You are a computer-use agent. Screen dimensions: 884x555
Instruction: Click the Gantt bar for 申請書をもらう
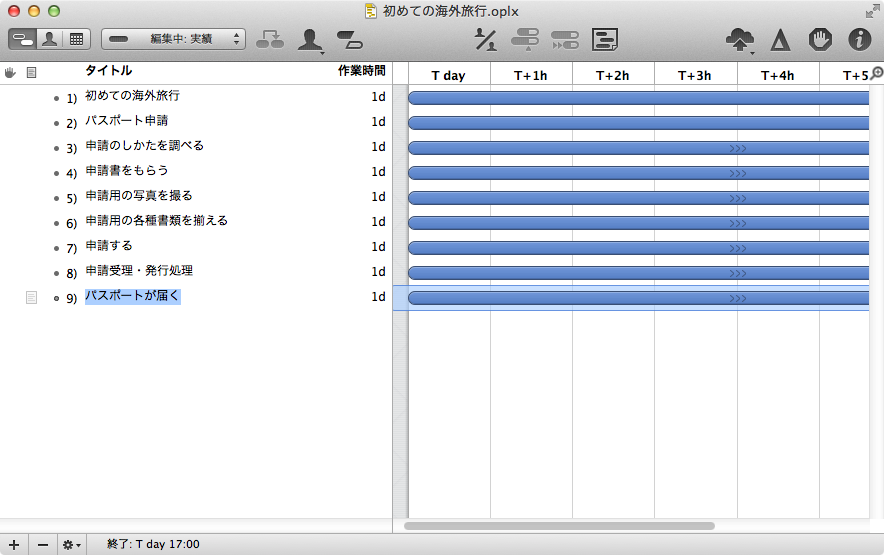(x=638, y=173)
